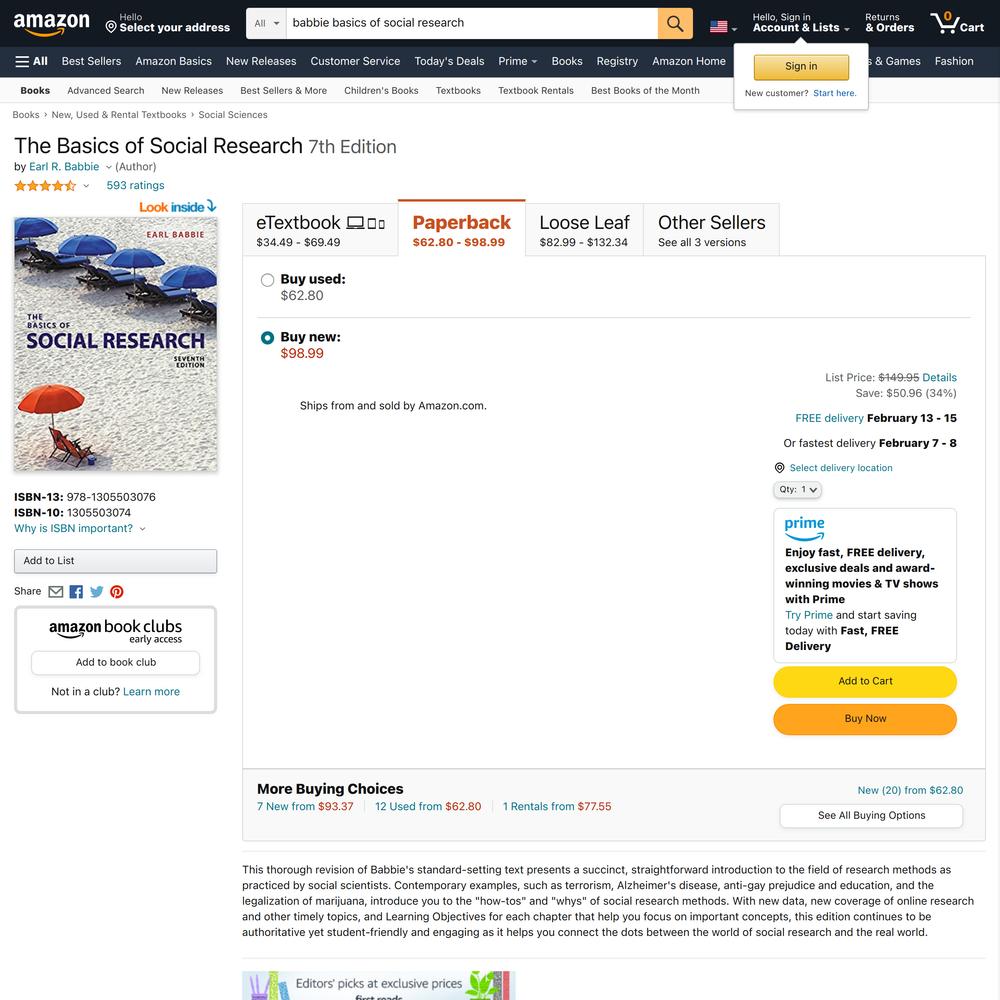
Task: Select the Buy used radio option
Action: pyautogui.click(x=267, y=280)
